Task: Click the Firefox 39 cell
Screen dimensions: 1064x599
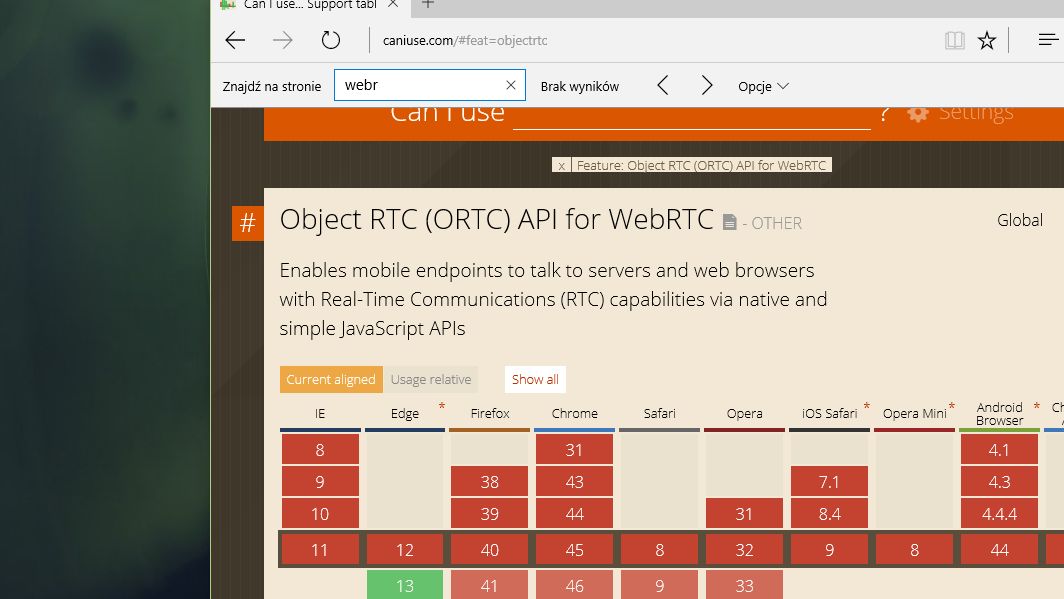Action: pos(489,514)
